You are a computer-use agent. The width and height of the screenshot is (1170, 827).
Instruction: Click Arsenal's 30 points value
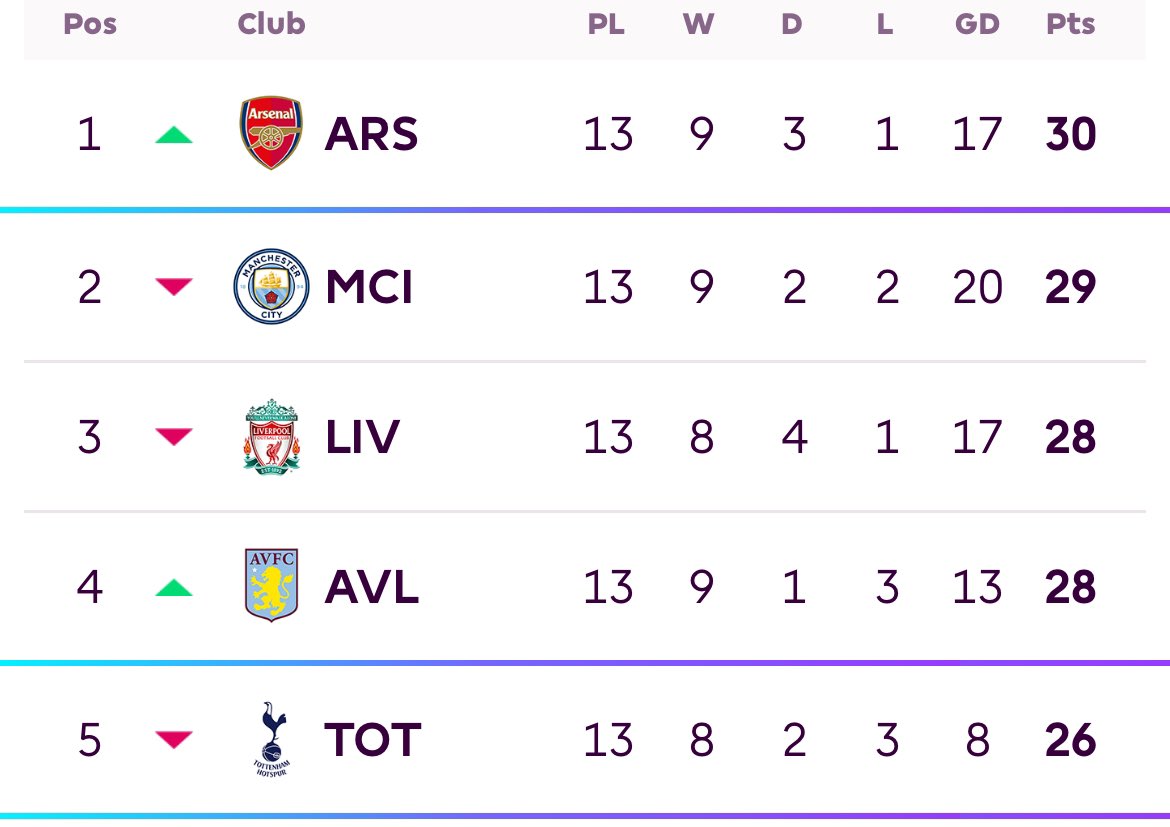(x=1071, y=134)
